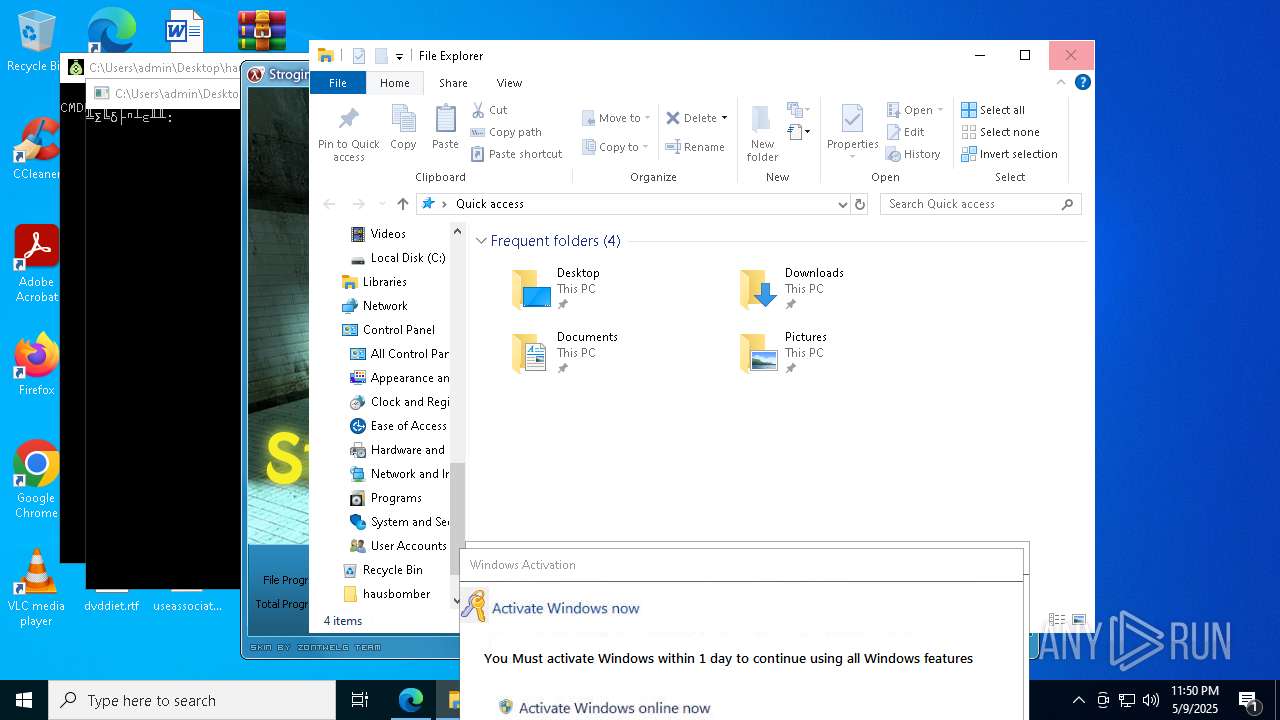1280x720 pixels.
Task: Click the taskbar search box
Action: 192,700
